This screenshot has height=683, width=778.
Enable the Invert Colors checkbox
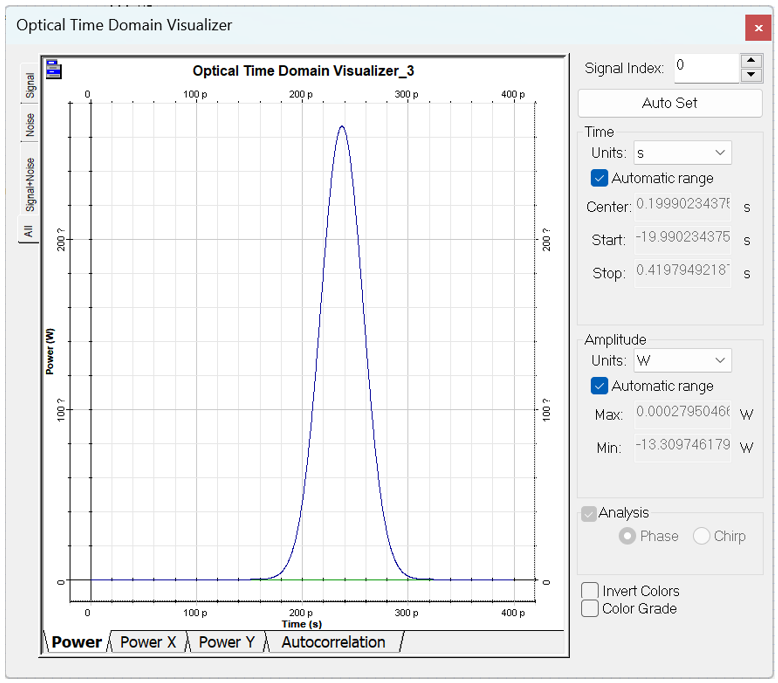click(x=591, y=591)
